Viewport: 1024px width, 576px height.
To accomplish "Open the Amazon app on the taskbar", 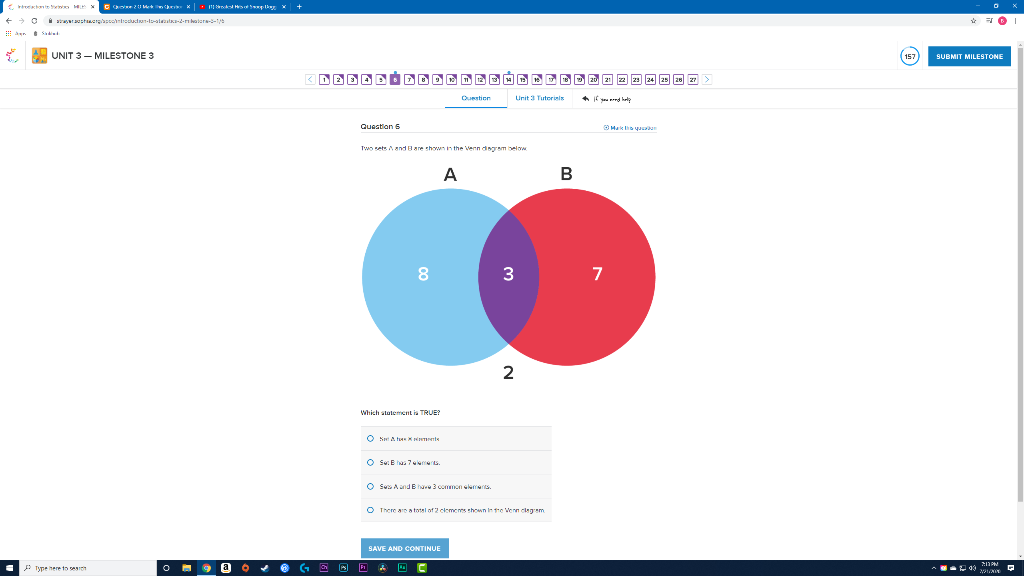I will (x=226, y=568).
